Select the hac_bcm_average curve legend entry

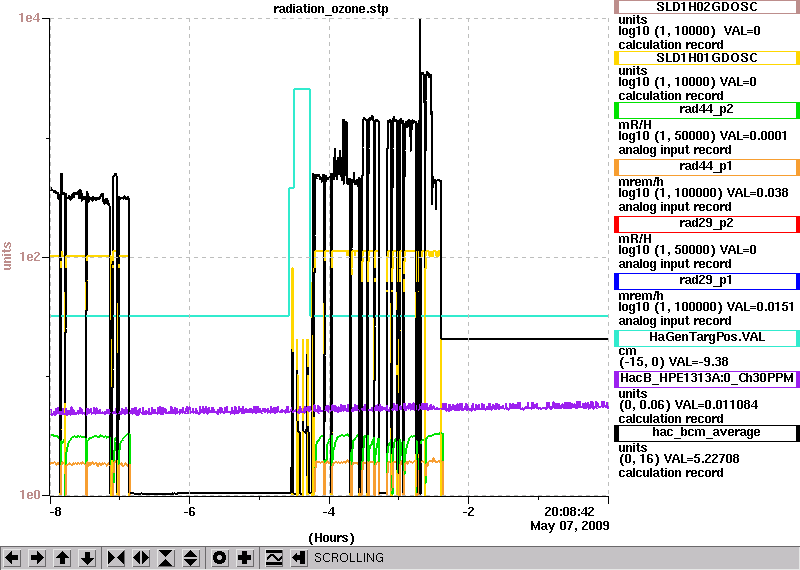tap(707, 433)
